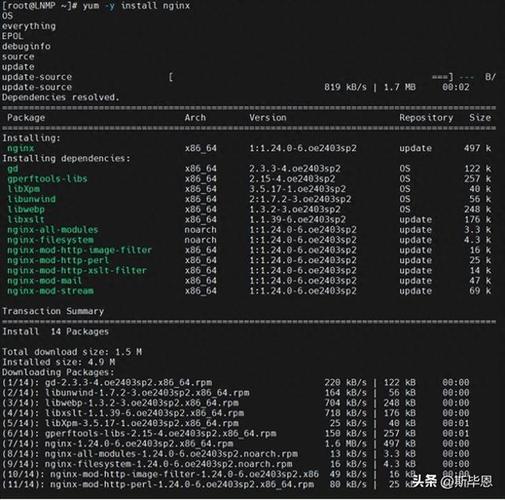
Task: Click the 'Total download size: 1.5 M' line
Action: click(x=72, y=352)
